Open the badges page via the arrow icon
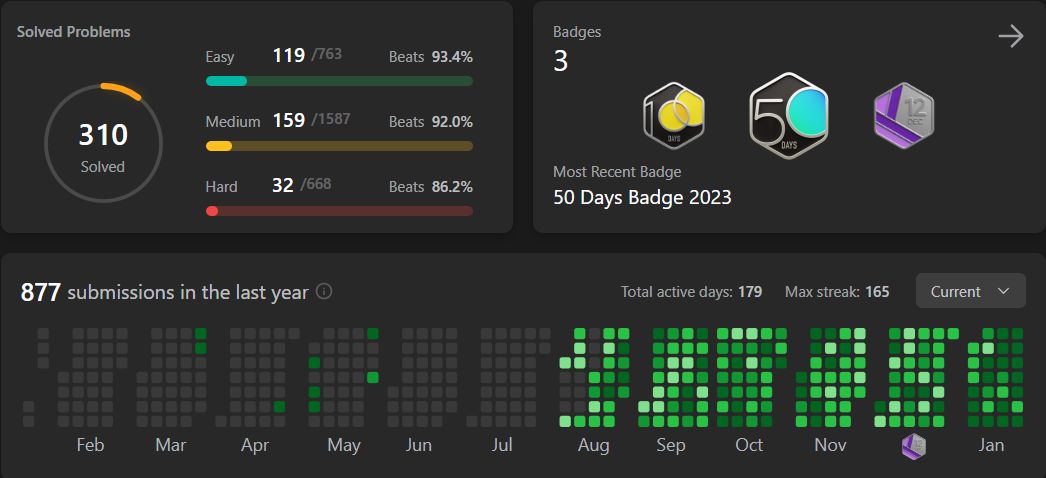Screen dimensions: 1046x478 [1011, 36]
